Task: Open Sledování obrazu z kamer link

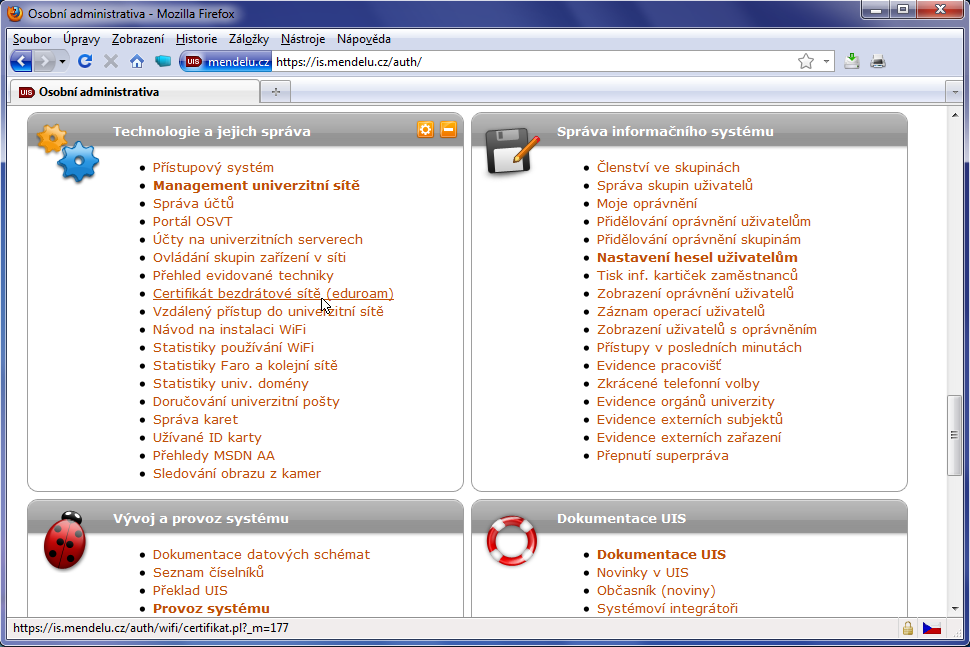Action: coord(237,474)
